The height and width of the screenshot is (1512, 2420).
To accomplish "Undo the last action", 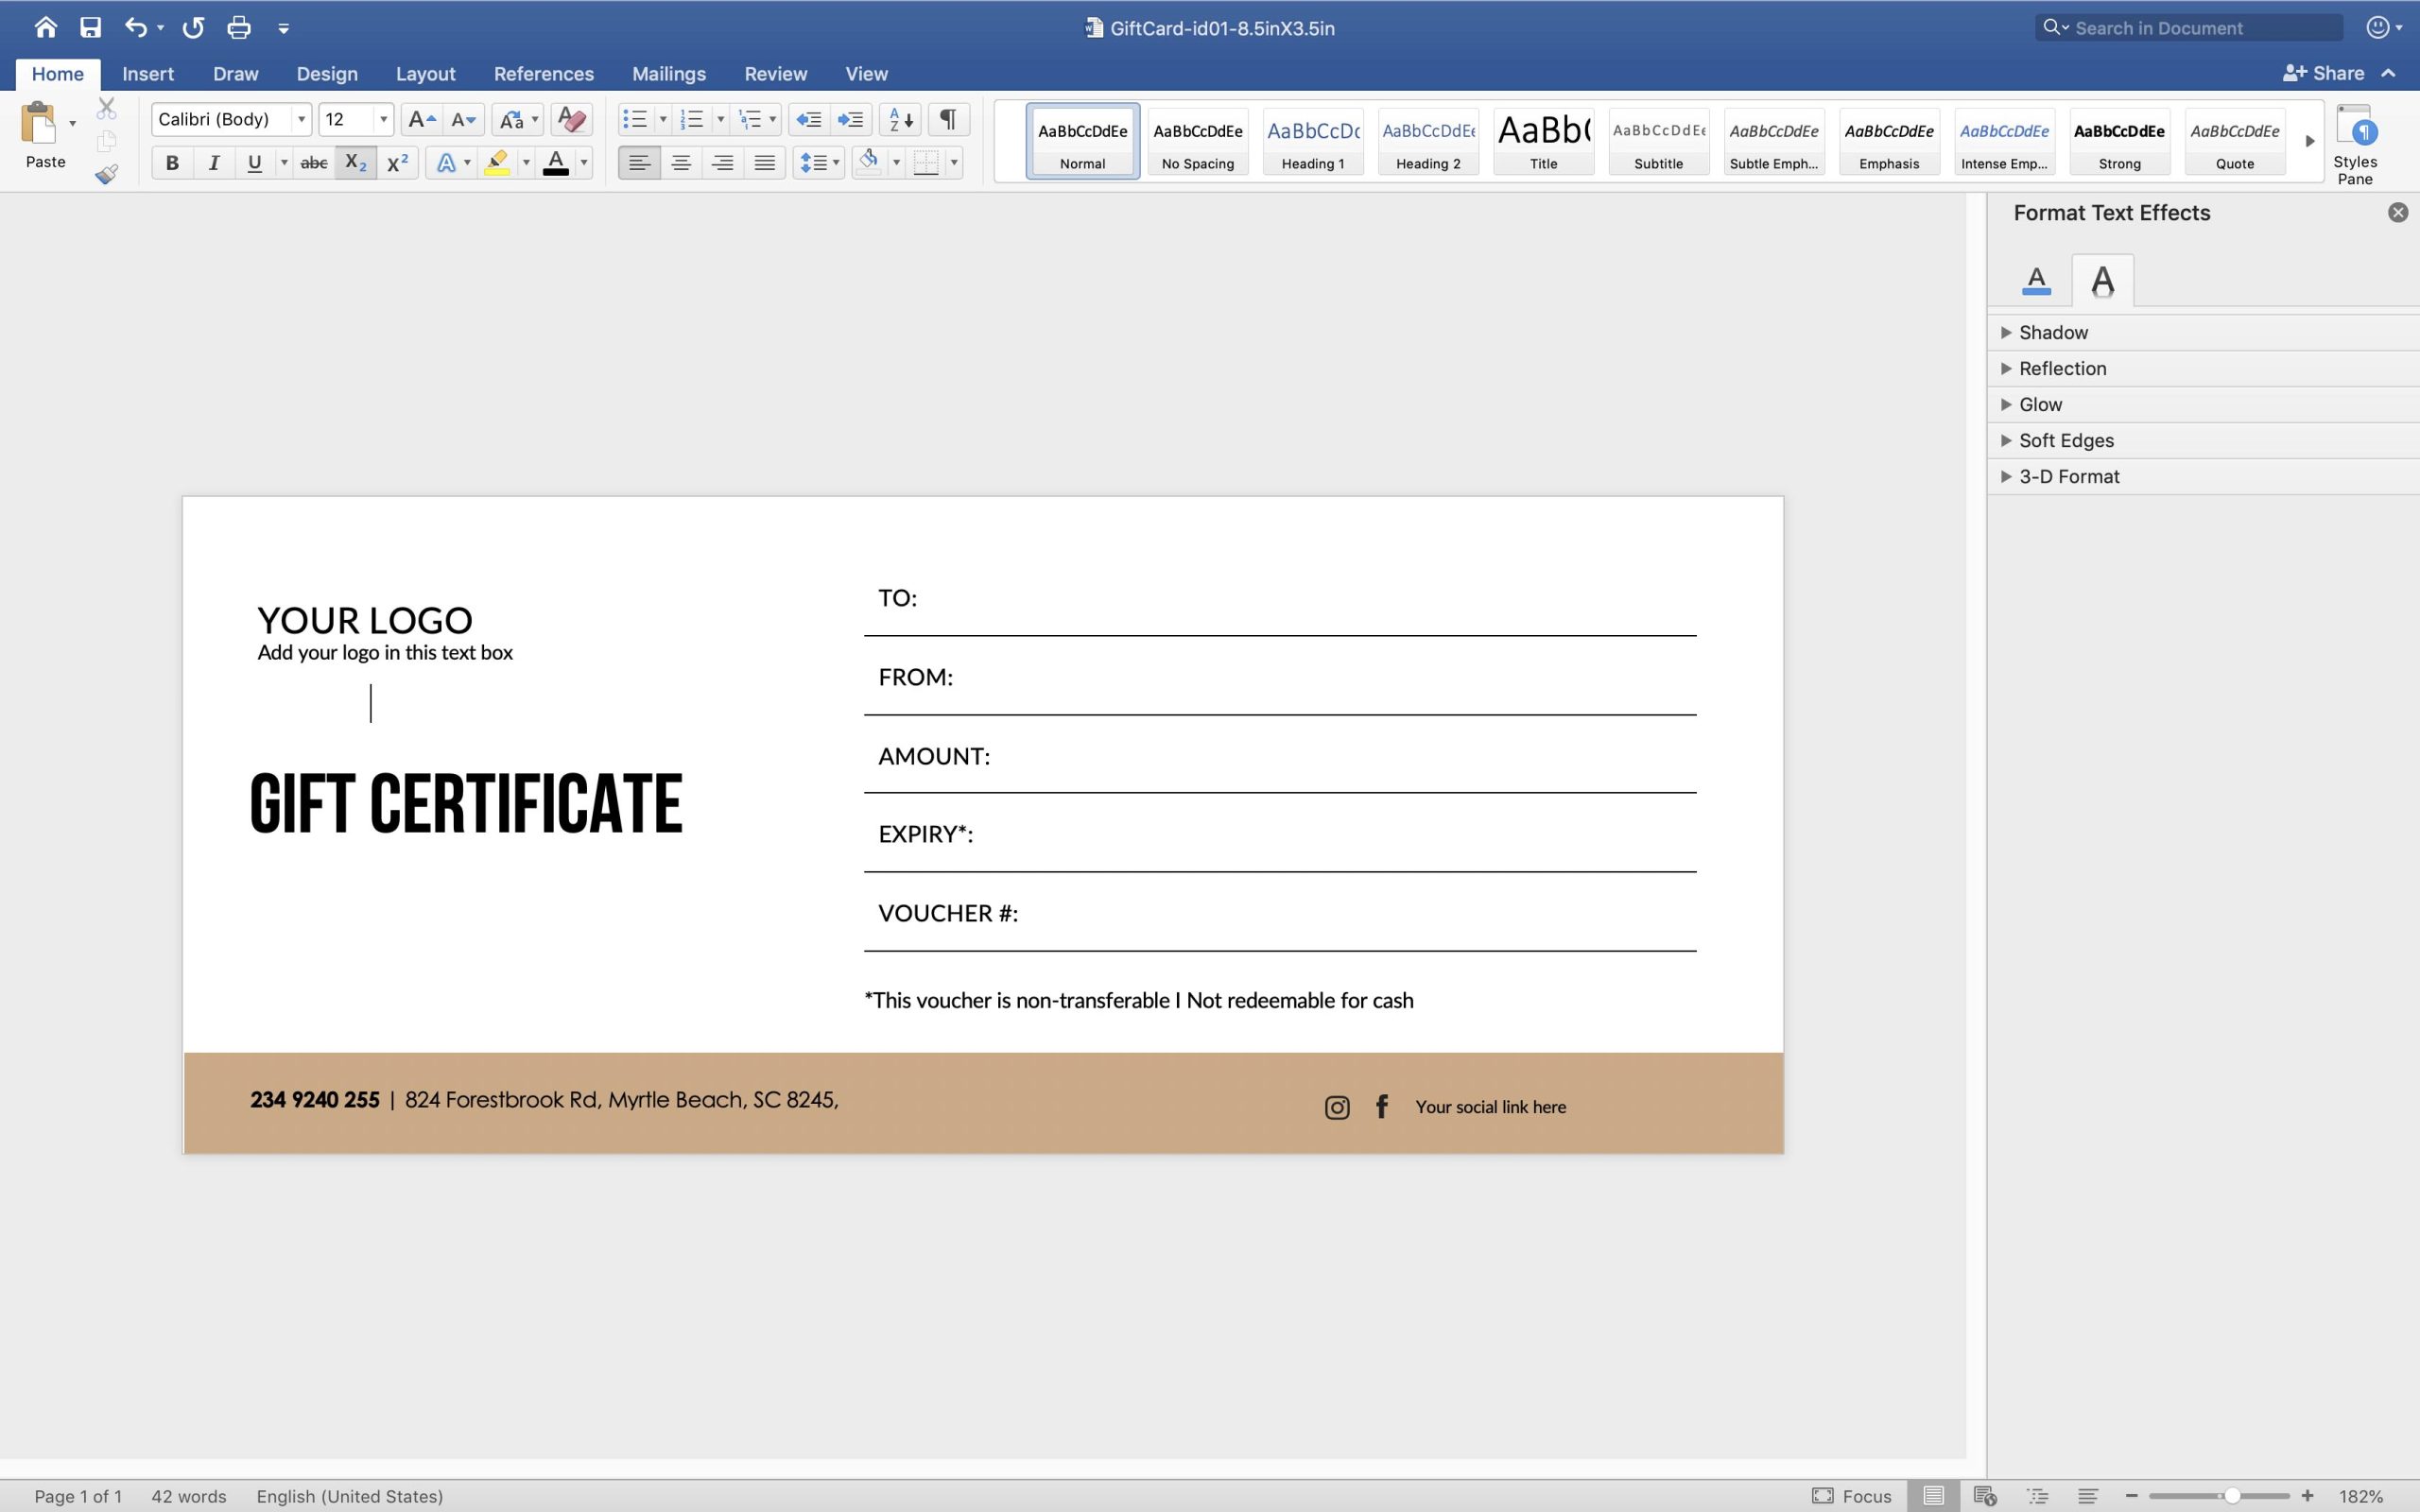I will pyautogui.click(x=136, y=27).
